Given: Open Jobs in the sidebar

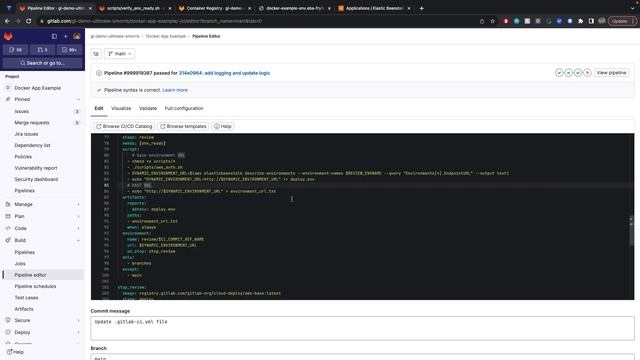Looking at the screenshot, I should [42, 264].
